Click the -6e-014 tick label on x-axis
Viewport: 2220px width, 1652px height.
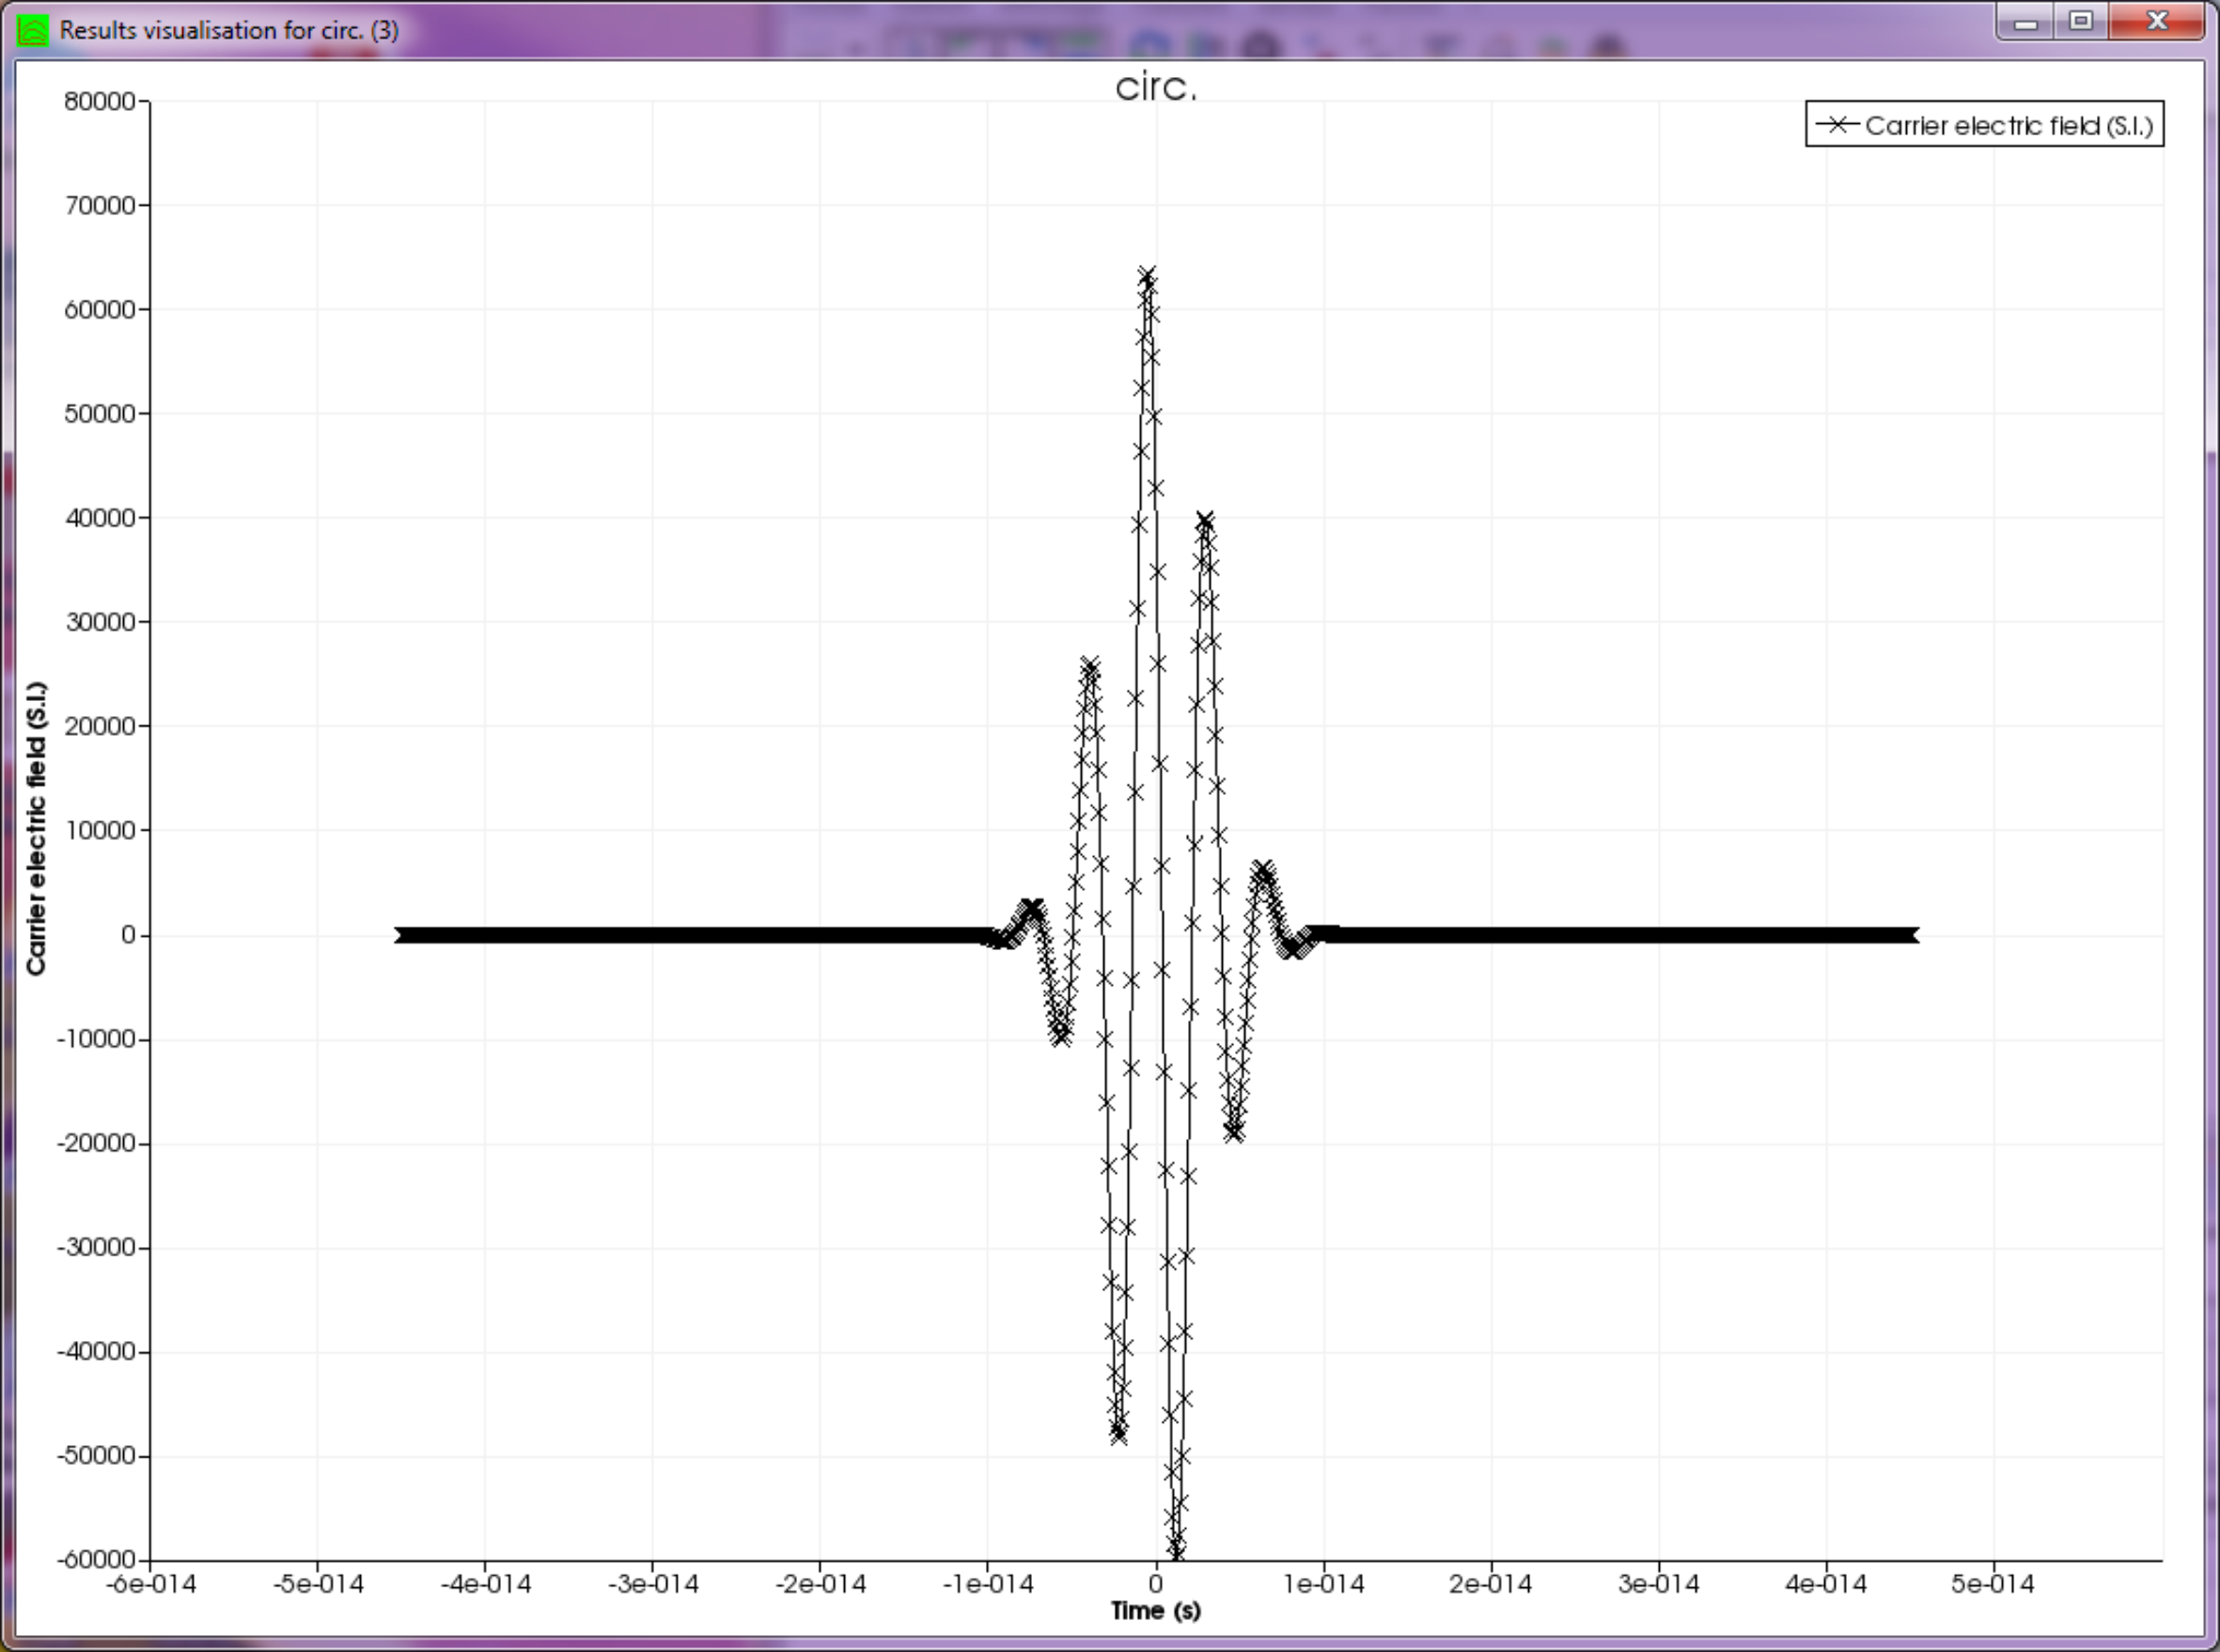point(151,1584)
